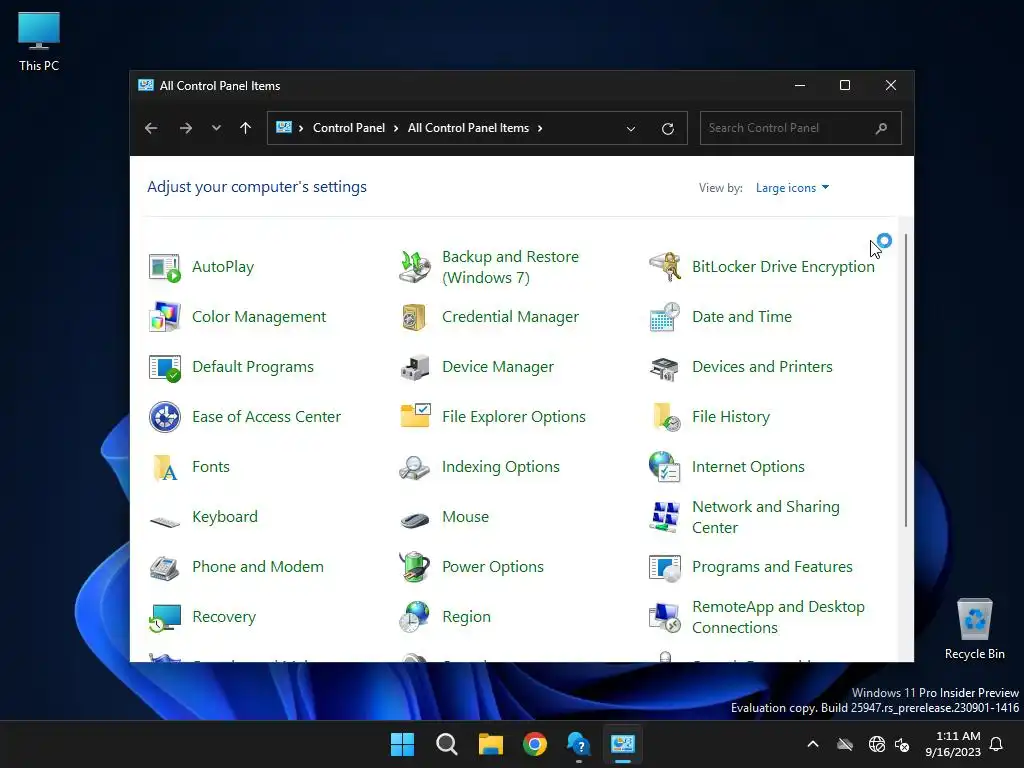The height and width of the screenshot is (768, 1024).
Task: Expand chevron after All Control Panel Items
Action: (540, 128)
